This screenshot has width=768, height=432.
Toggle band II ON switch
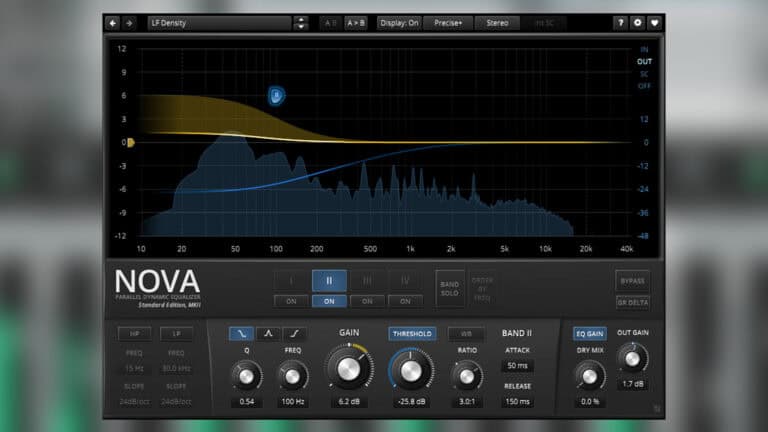329,301
